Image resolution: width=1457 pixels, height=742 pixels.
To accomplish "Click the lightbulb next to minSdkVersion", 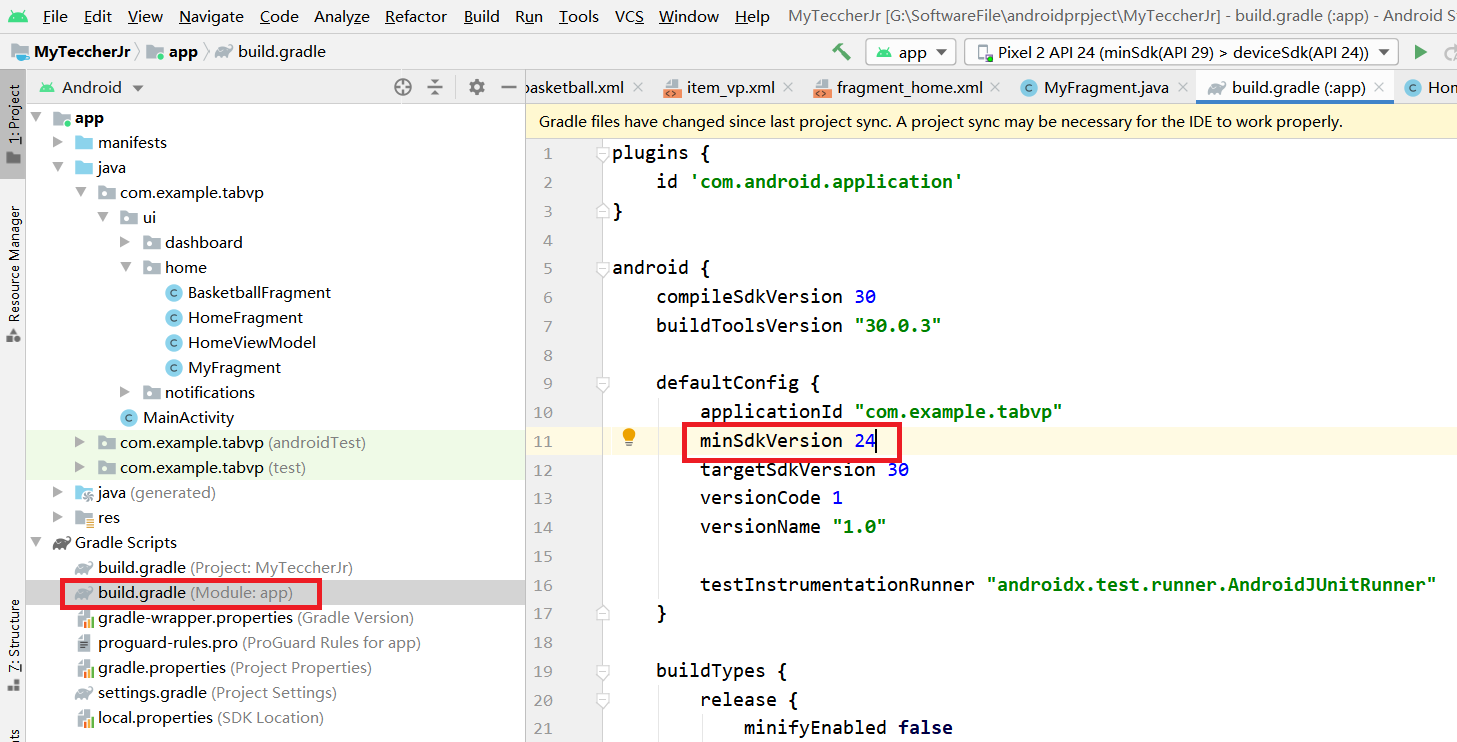I will (x=629, y=439).
